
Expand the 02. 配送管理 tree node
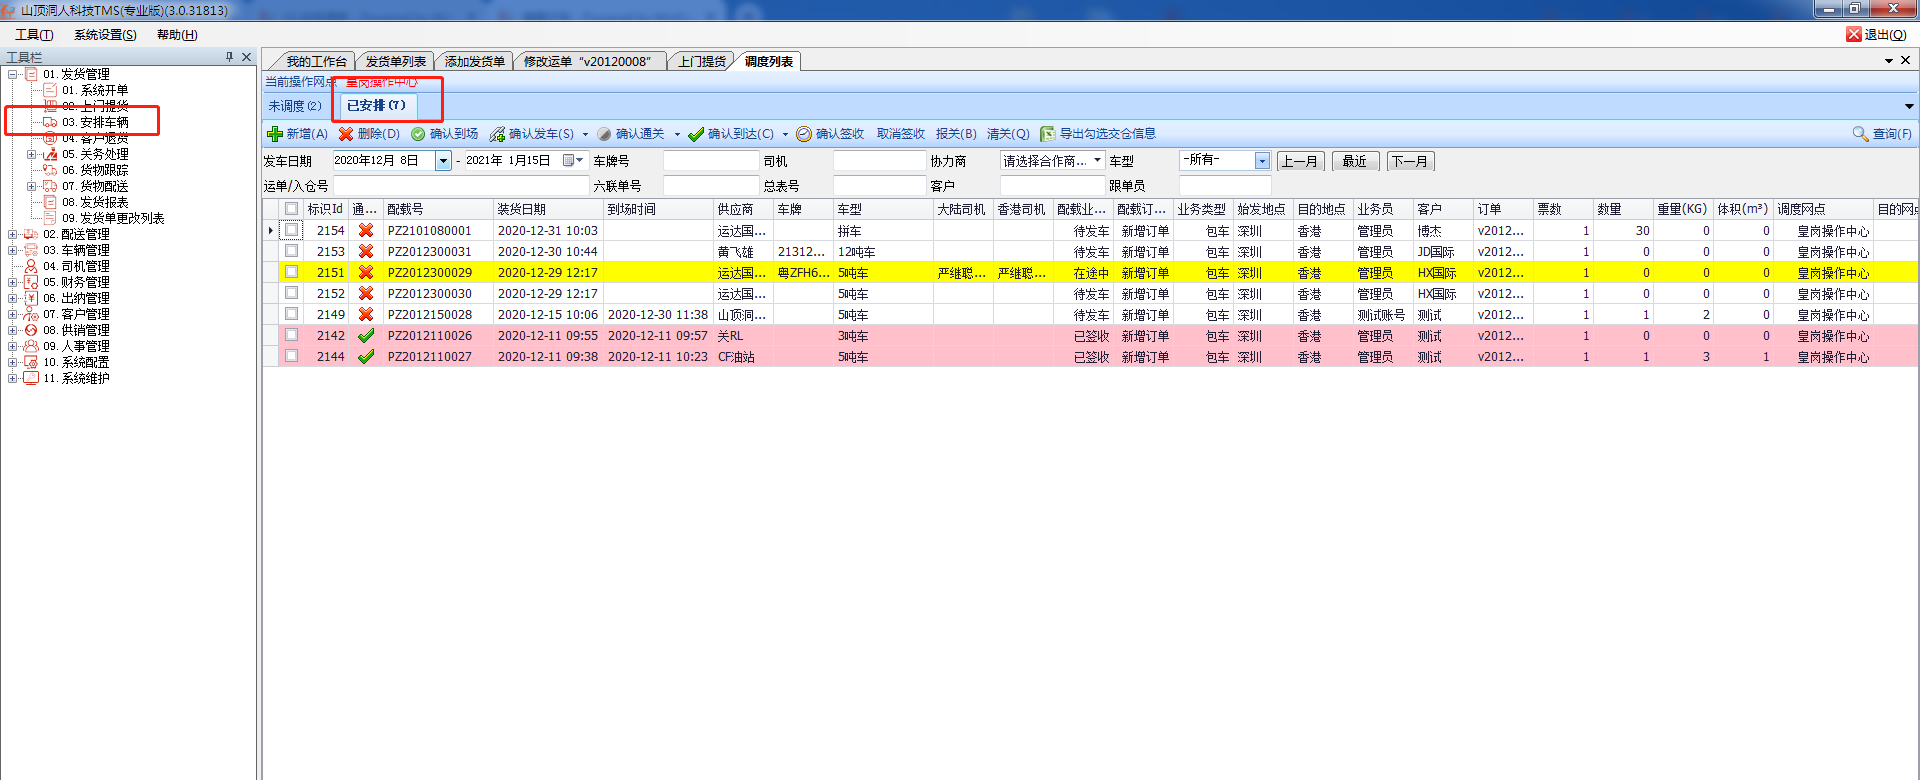coord(12,234)
